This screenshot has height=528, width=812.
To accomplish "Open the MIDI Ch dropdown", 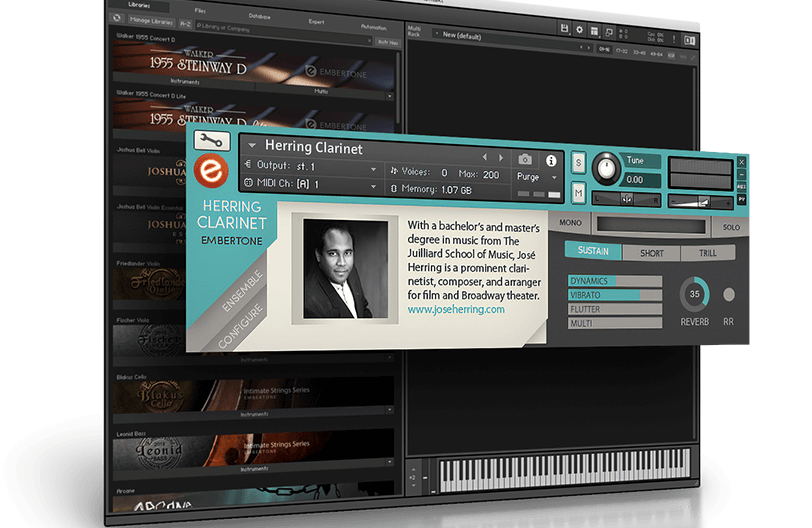I will (373, 186).
